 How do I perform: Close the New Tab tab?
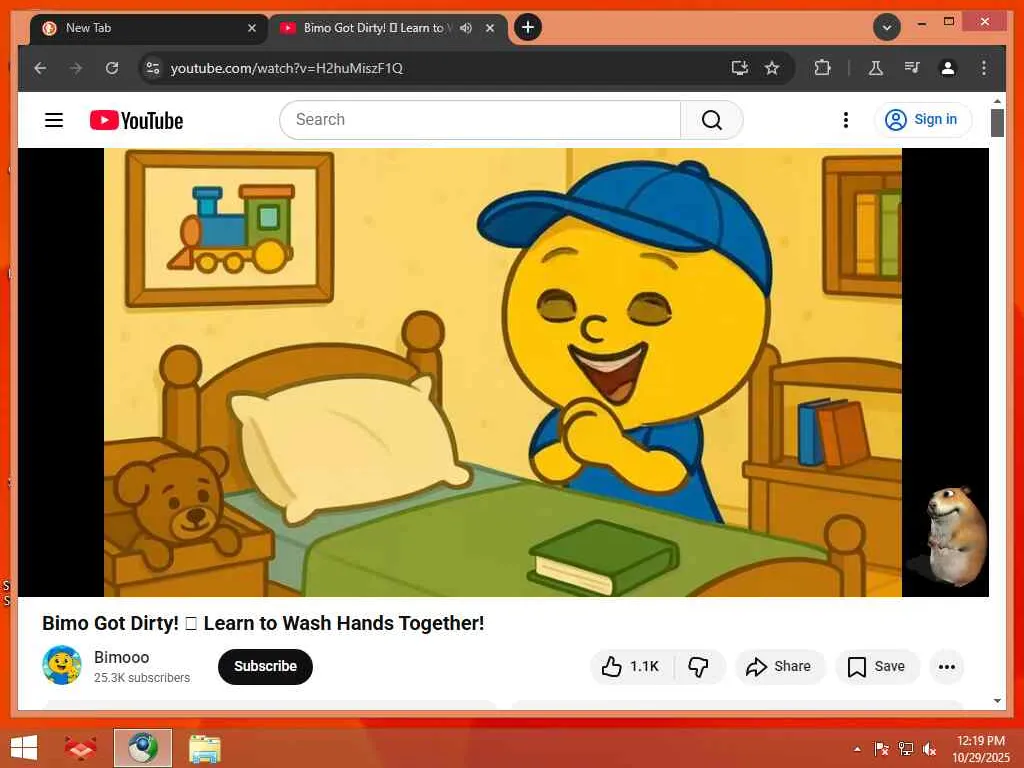pyautogui.click(x=251, y=28)
